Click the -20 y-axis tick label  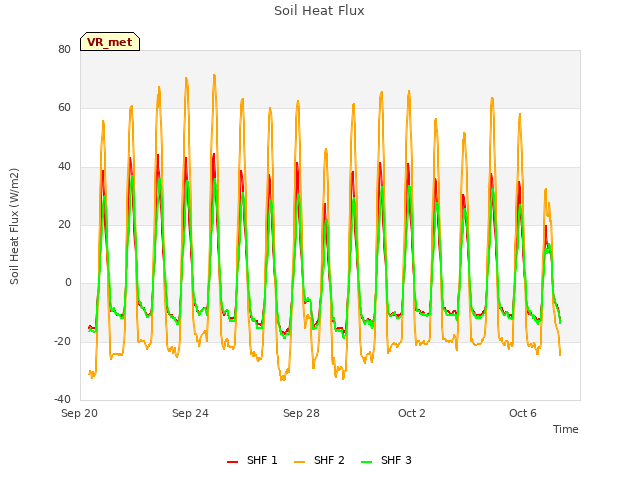62,341
